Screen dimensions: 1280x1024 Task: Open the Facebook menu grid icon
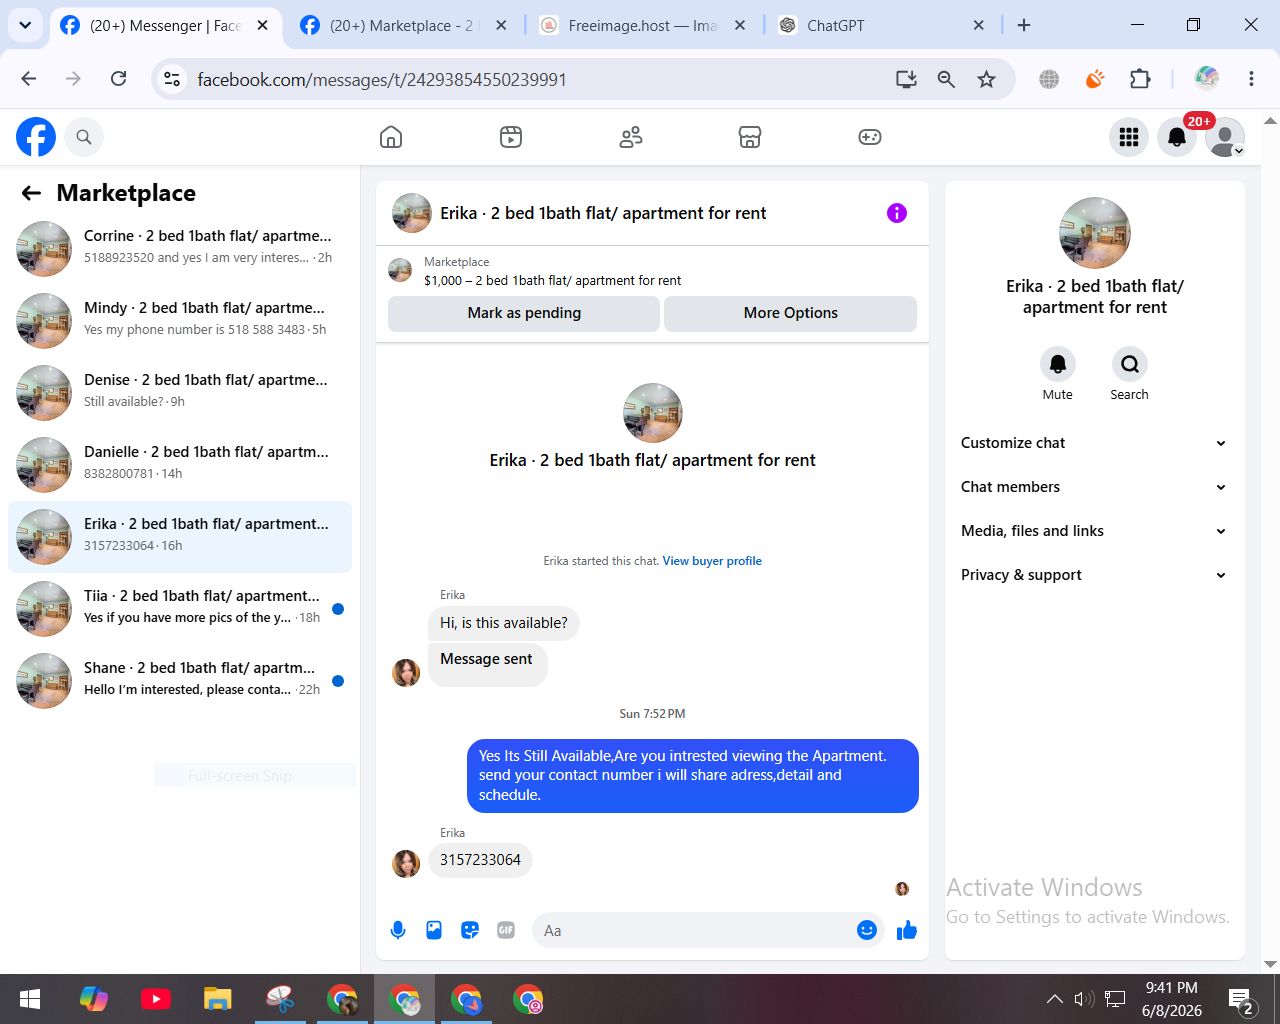[1129, 137]
